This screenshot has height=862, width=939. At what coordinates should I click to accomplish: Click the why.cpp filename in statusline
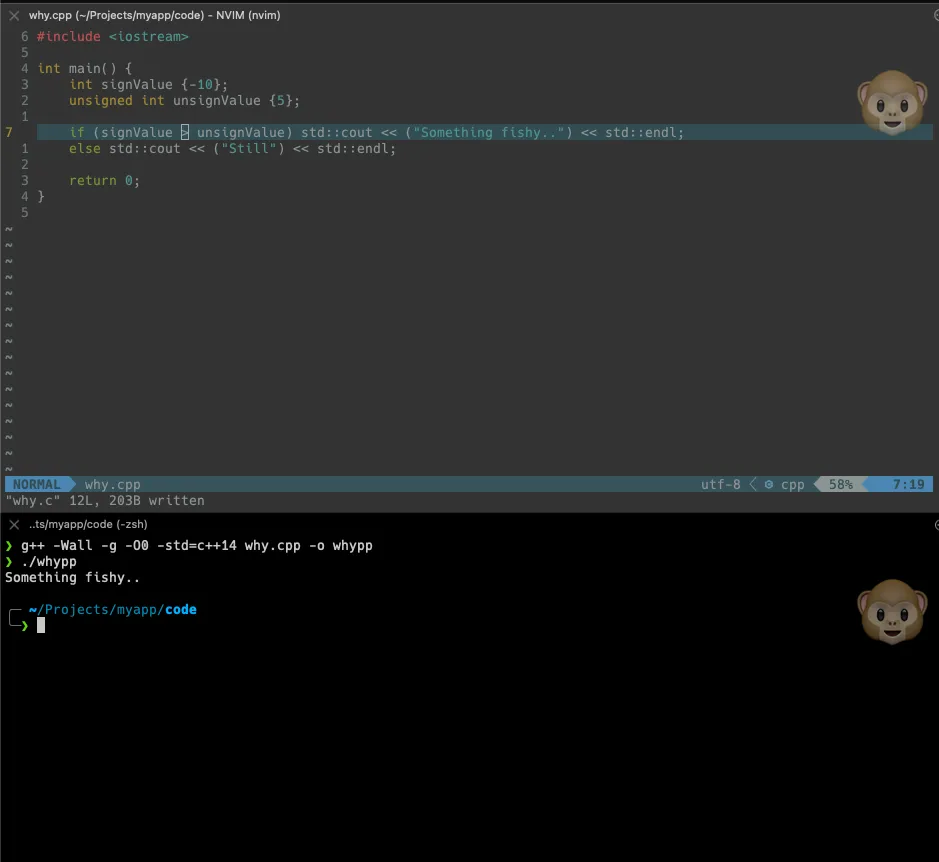click(112, 484)
